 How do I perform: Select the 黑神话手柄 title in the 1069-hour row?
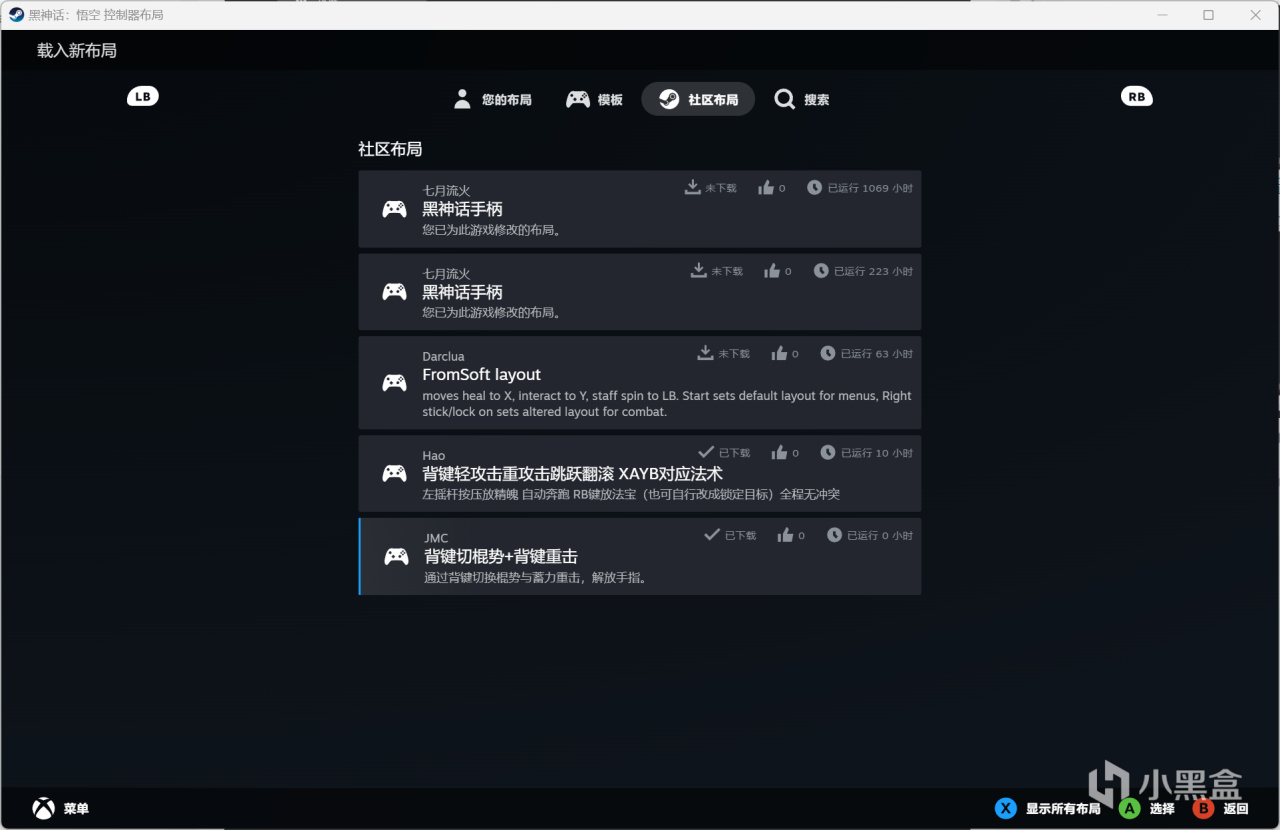(462, 209)
